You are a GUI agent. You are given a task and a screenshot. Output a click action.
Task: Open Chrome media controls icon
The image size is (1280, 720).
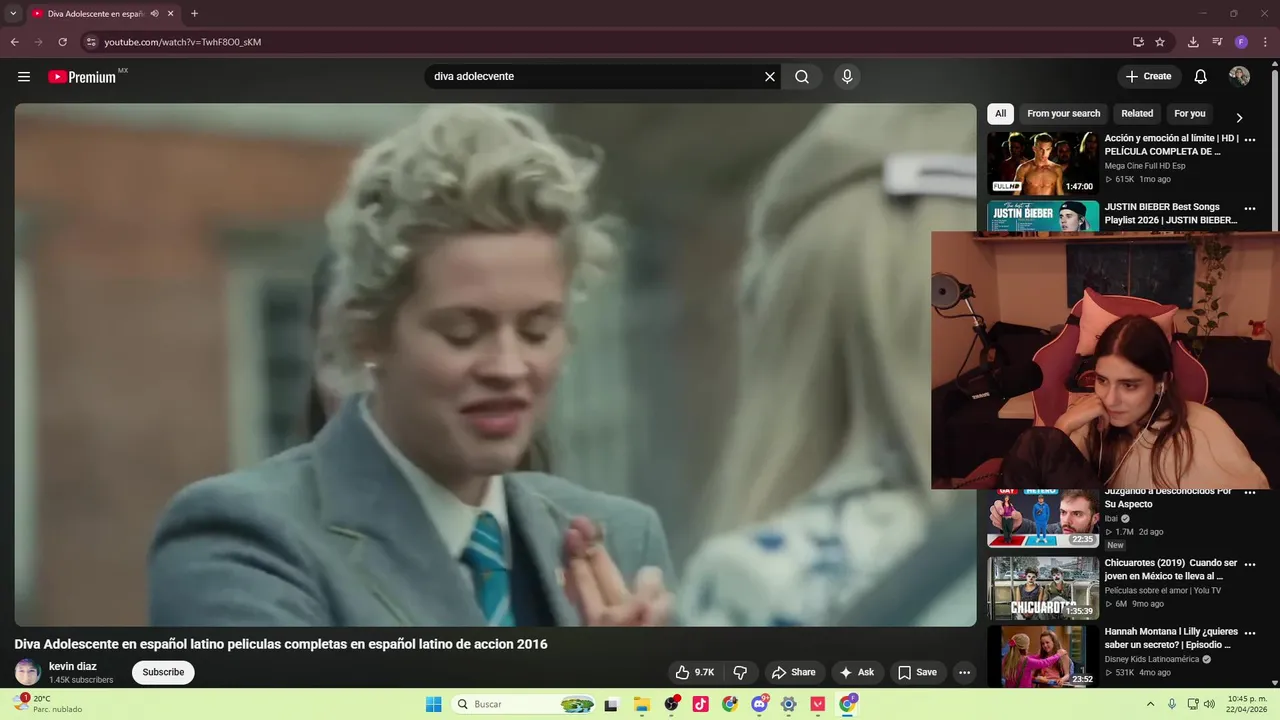[1217, 42]
